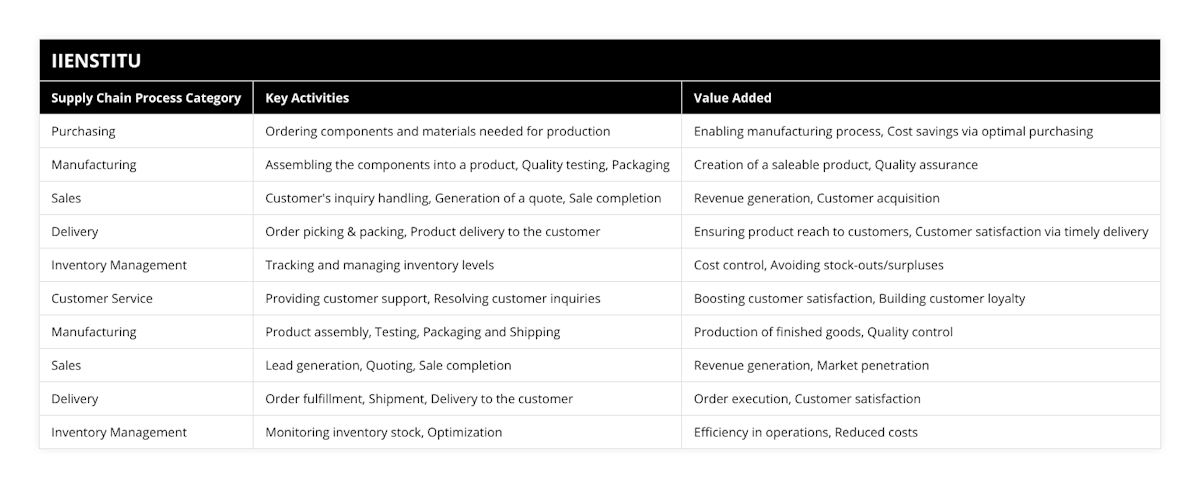This screenshot has height=488, width=1200.
Task: Click the Order picking & packing cell
Action: pyautogui.click(x=432, y=231)
